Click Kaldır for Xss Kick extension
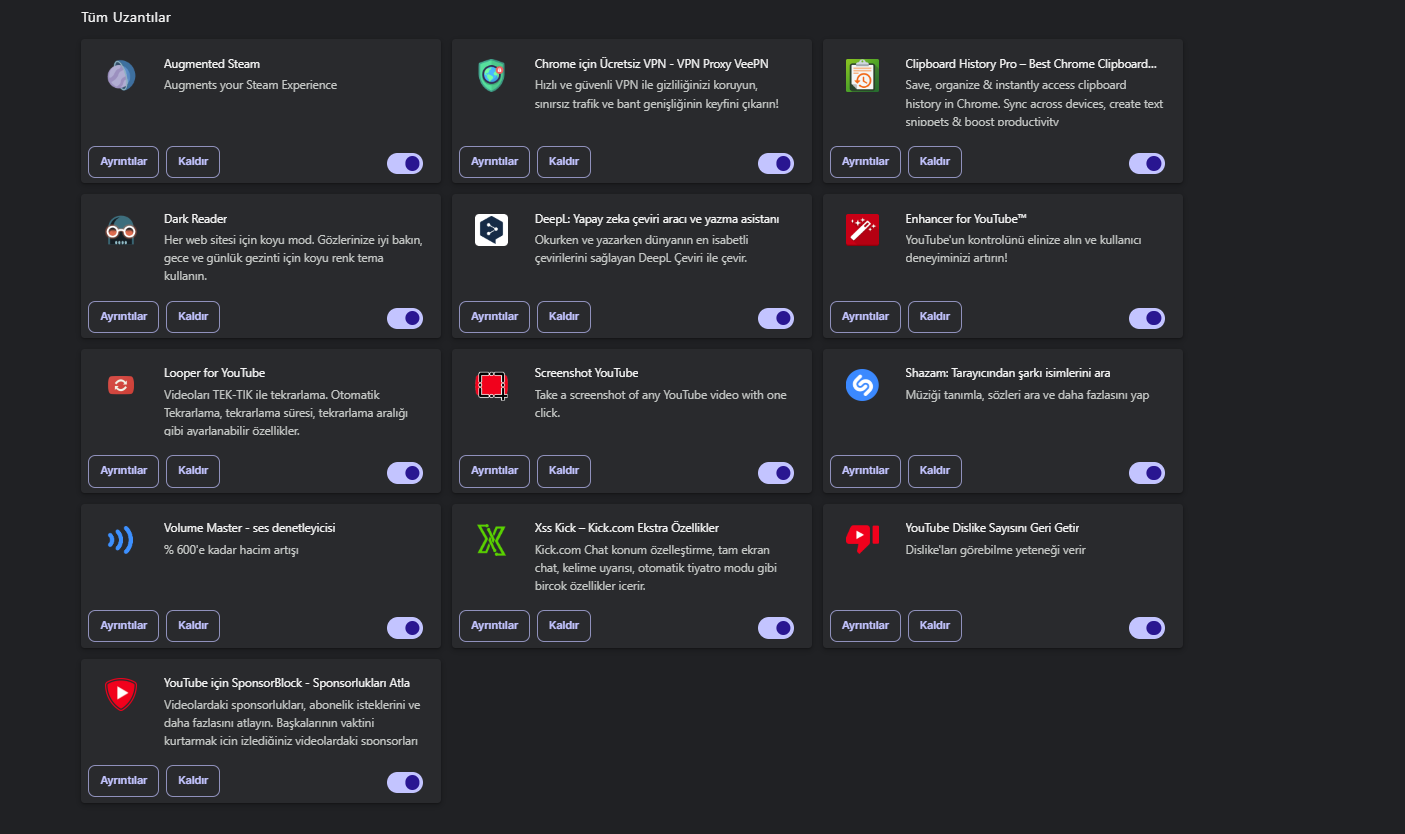This screenshot has width=1405, height=834. coord(564,626)
